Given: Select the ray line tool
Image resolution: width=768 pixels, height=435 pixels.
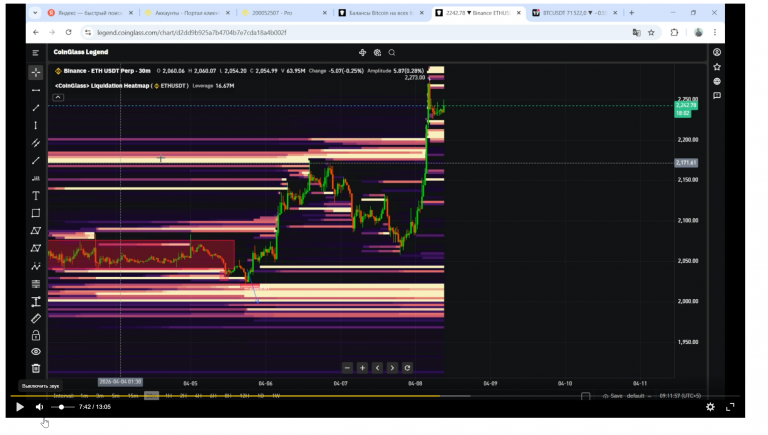Looking at the screenshot, I should pyautogui.click(x=36, y=161).
